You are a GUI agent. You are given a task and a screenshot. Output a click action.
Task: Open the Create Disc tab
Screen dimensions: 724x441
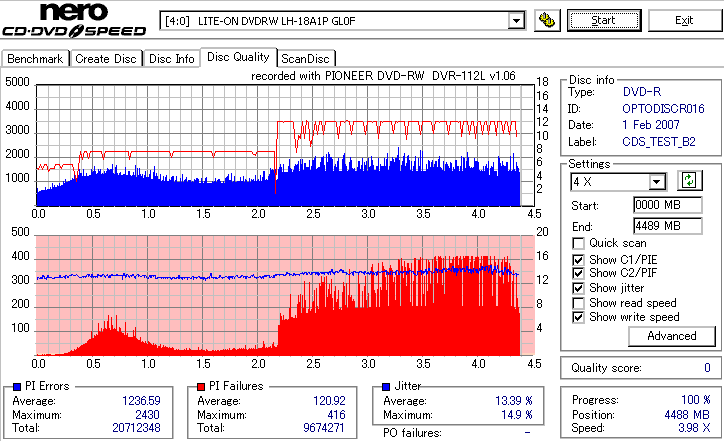coord(106,59)
